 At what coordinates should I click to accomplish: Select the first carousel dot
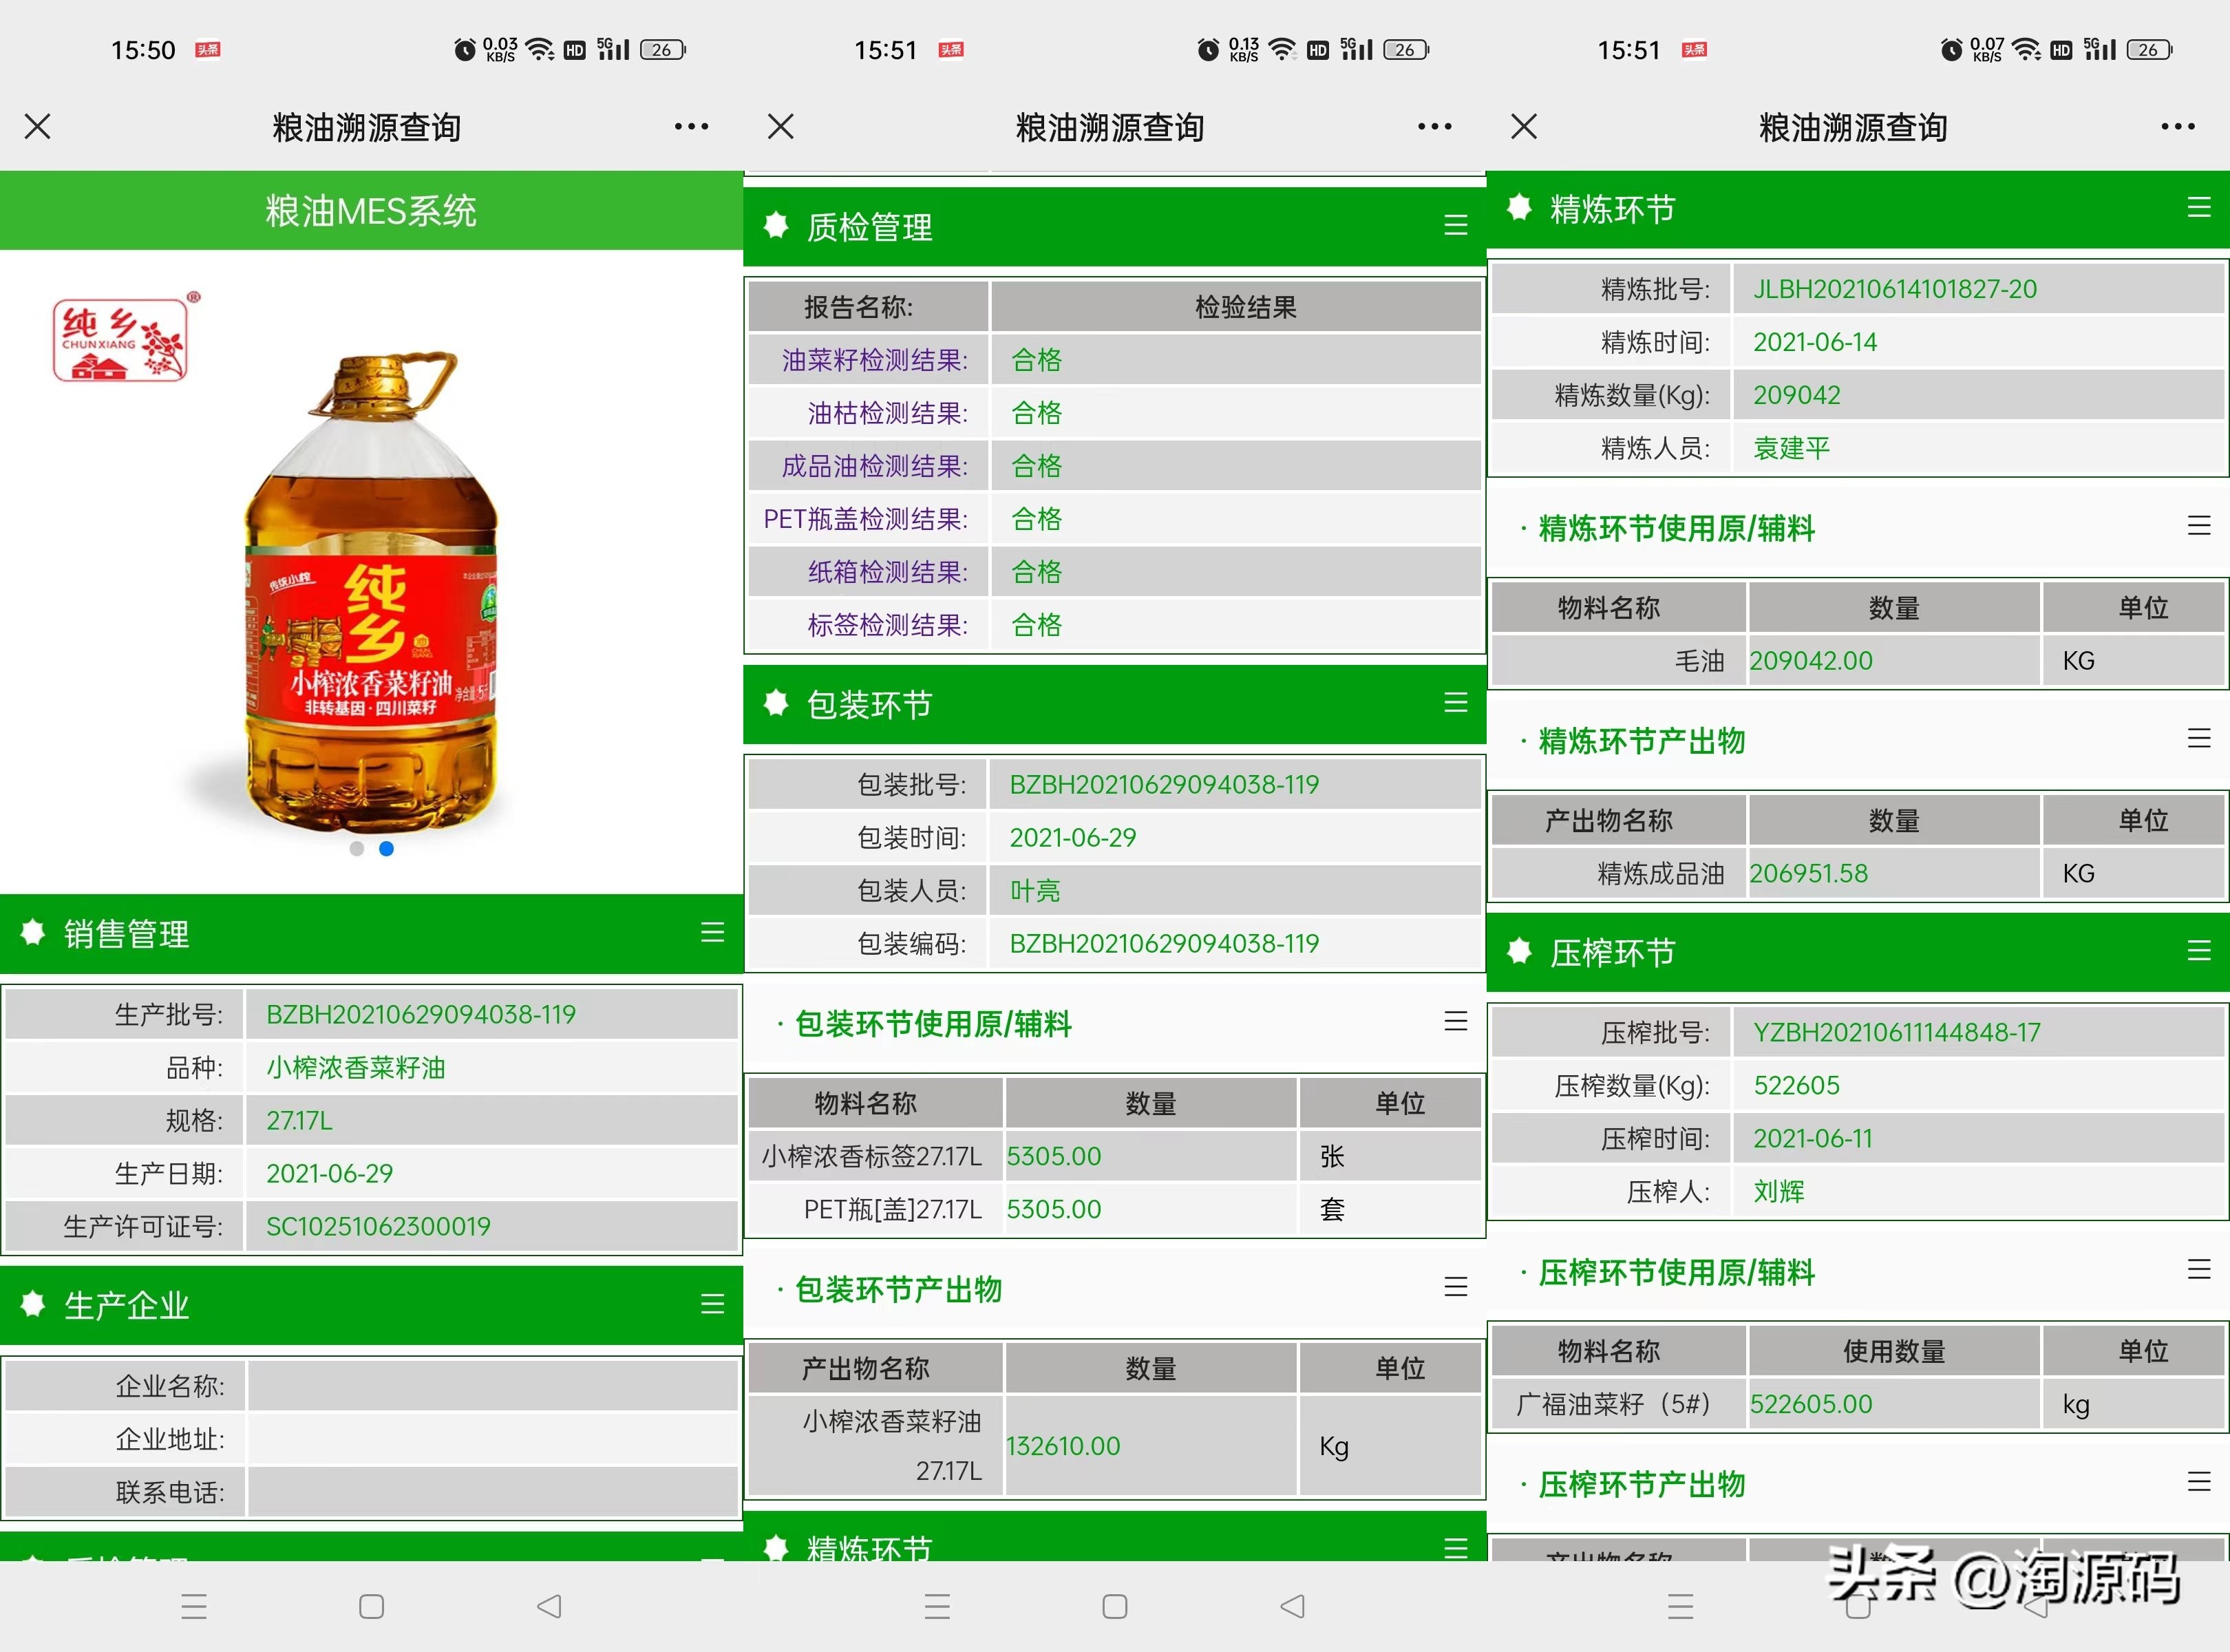click(355, 849)
